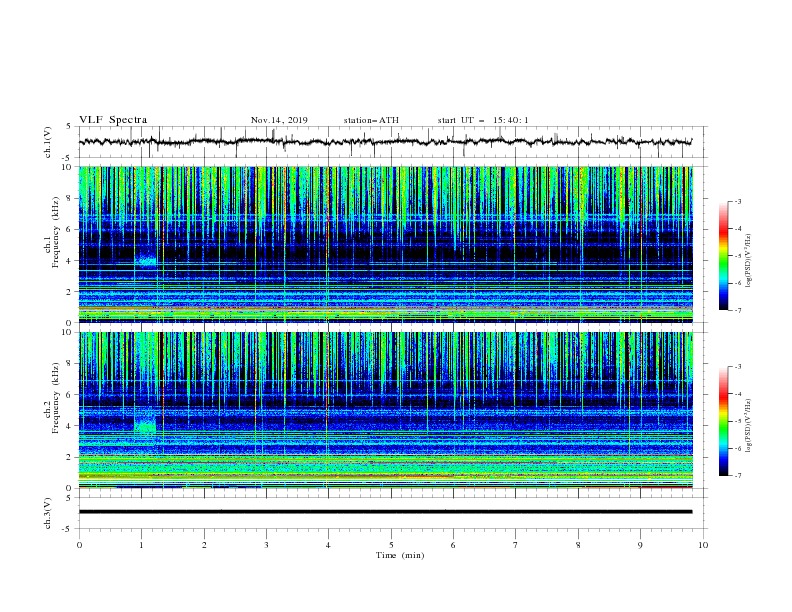Click the "8" kHz tick of ch.1 spectrogram
The width and height of the screenshot is (792, 612).
(71, 198)
